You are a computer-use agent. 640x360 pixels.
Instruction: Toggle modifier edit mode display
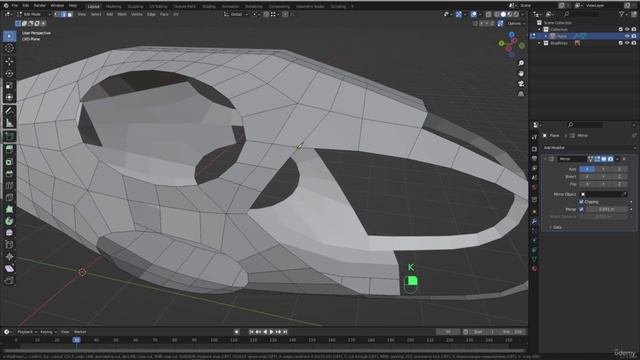(x=597, y=159)
